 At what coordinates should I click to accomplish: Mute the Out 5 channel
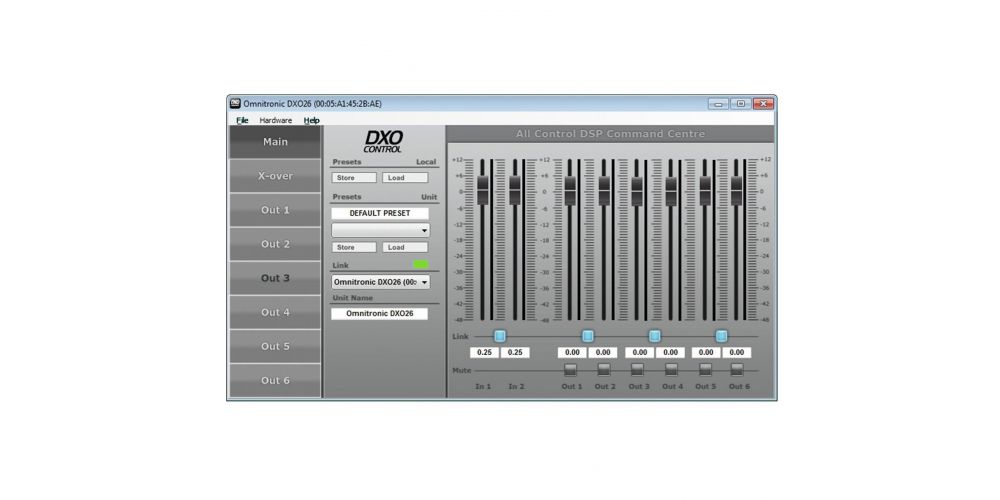pyautogui.click(x=705, y=370)
